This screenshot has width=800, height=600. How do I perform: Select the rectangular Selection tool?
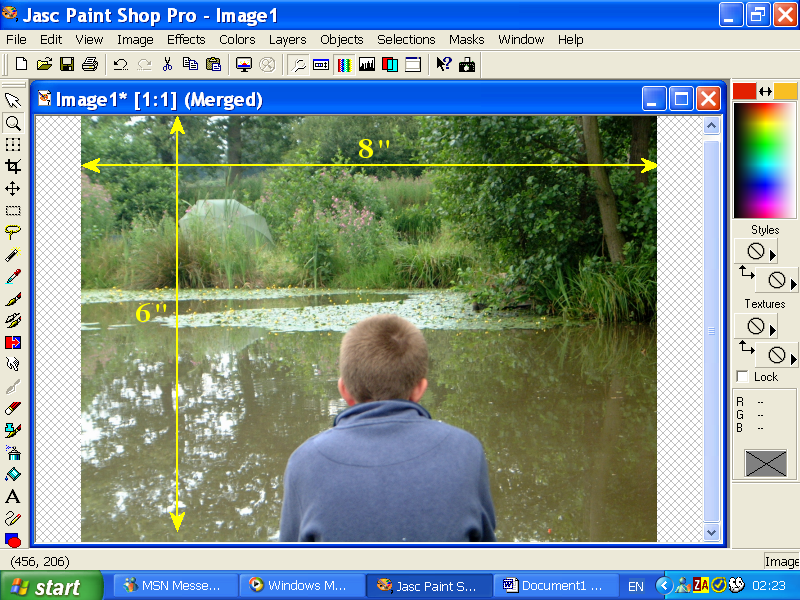13,210
